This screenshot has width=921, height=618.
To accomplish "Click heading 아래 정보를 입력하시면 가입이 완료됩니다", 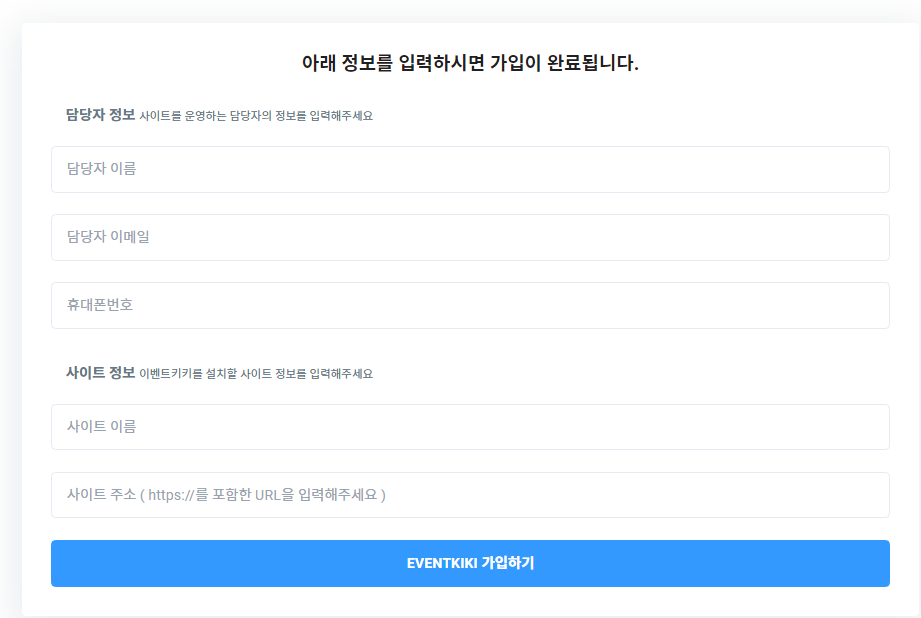I will pos(470,63).
